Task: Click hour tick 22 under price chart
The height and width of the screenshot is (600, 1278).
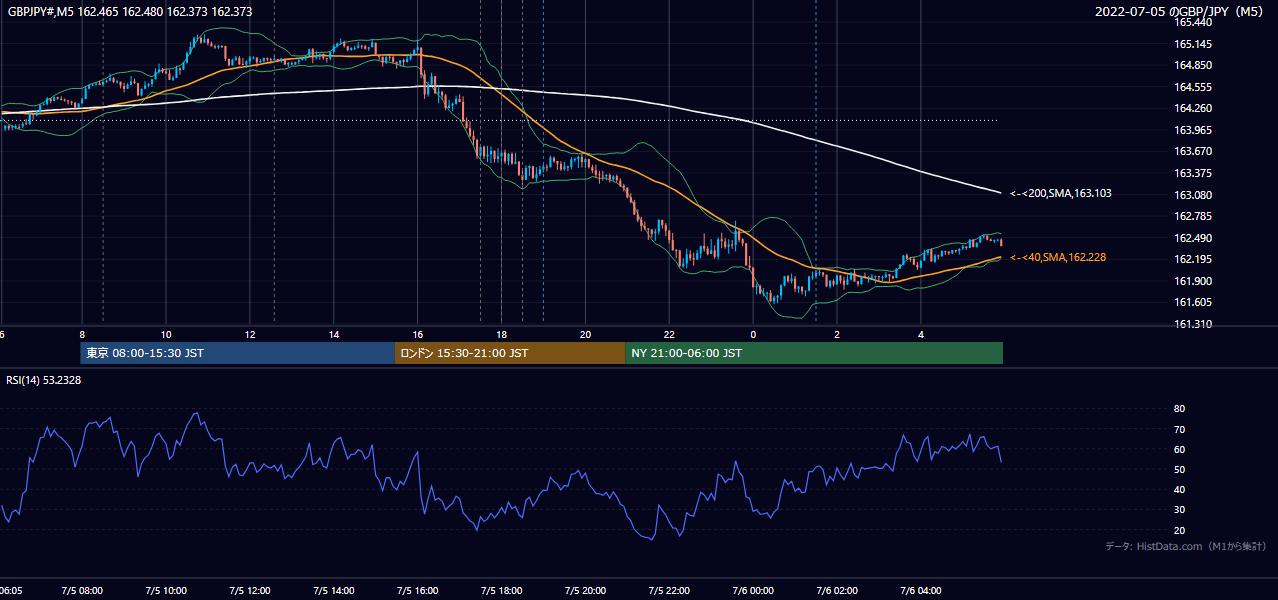Action: point(670,335)
